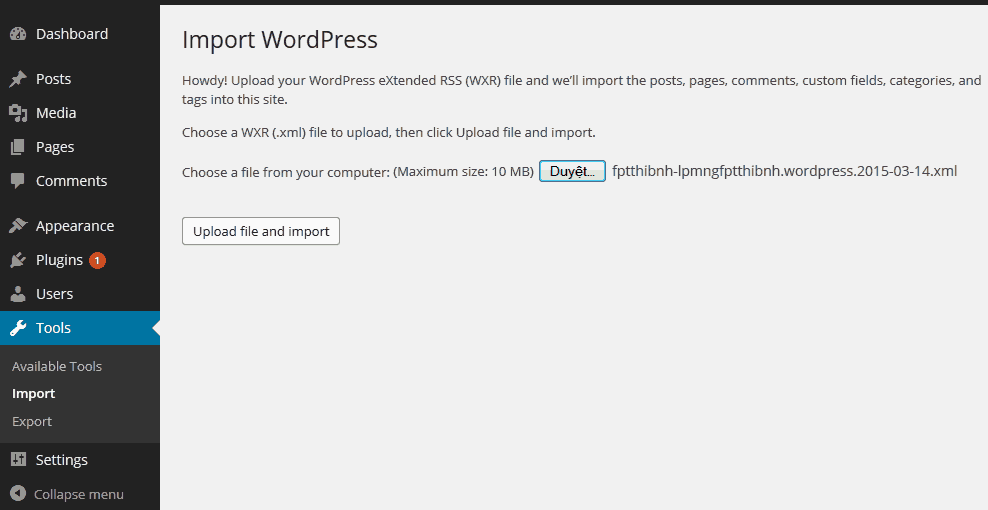Click the Appearance paintbrush icon
Viewport: 988px width, 510px height.
(18, 226)
